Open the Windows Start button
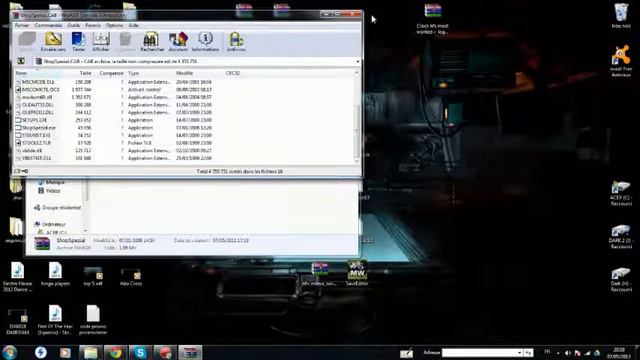Viewport: 640px width, 360px height. point(9,352)
